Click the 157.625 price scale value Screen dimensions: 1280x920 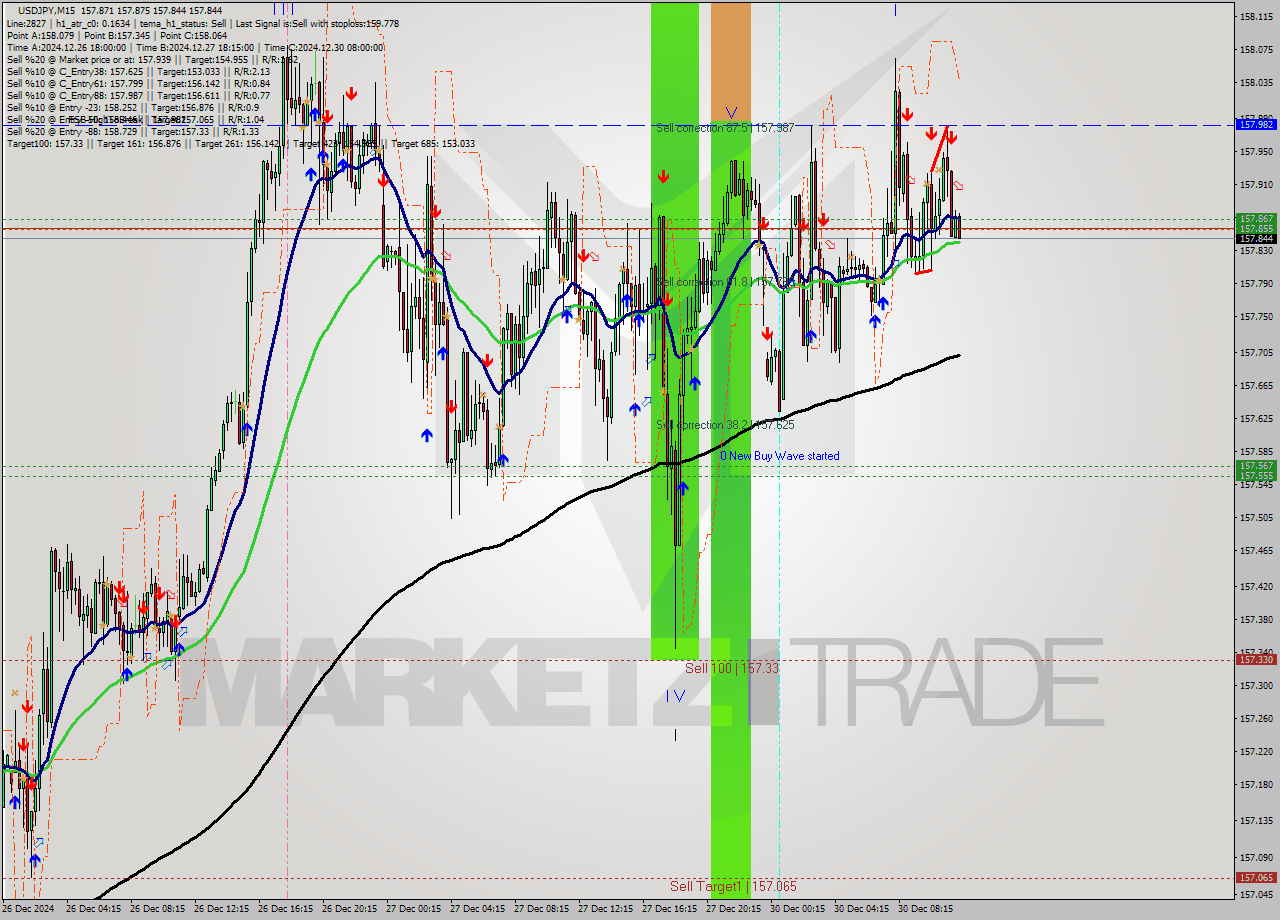tap(1256, 418)
